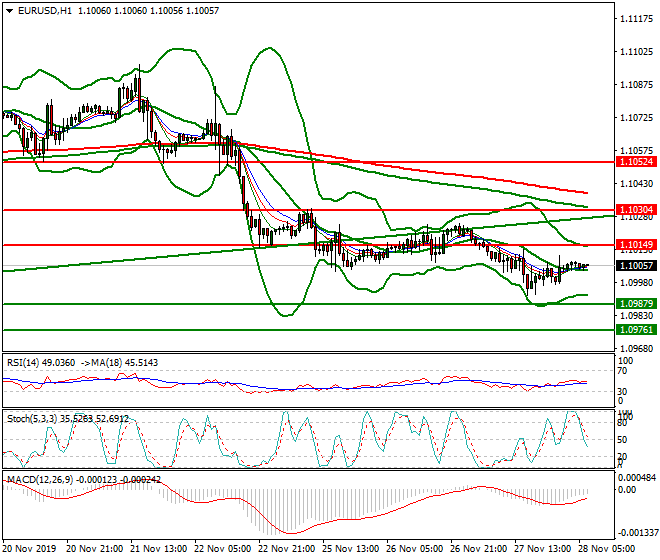Click the 1.10725 price scale value
Viewport: 660px width, 560px height.
[637, 118]
